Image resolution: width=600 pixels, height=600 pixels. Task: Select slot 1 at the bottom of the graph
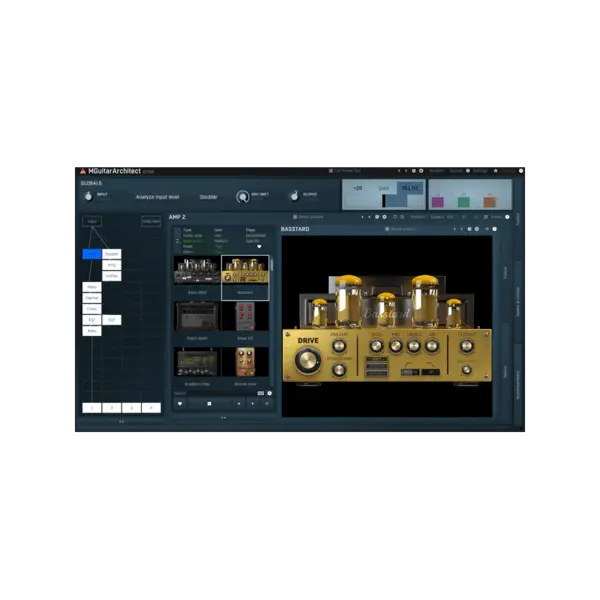[92, 408]
